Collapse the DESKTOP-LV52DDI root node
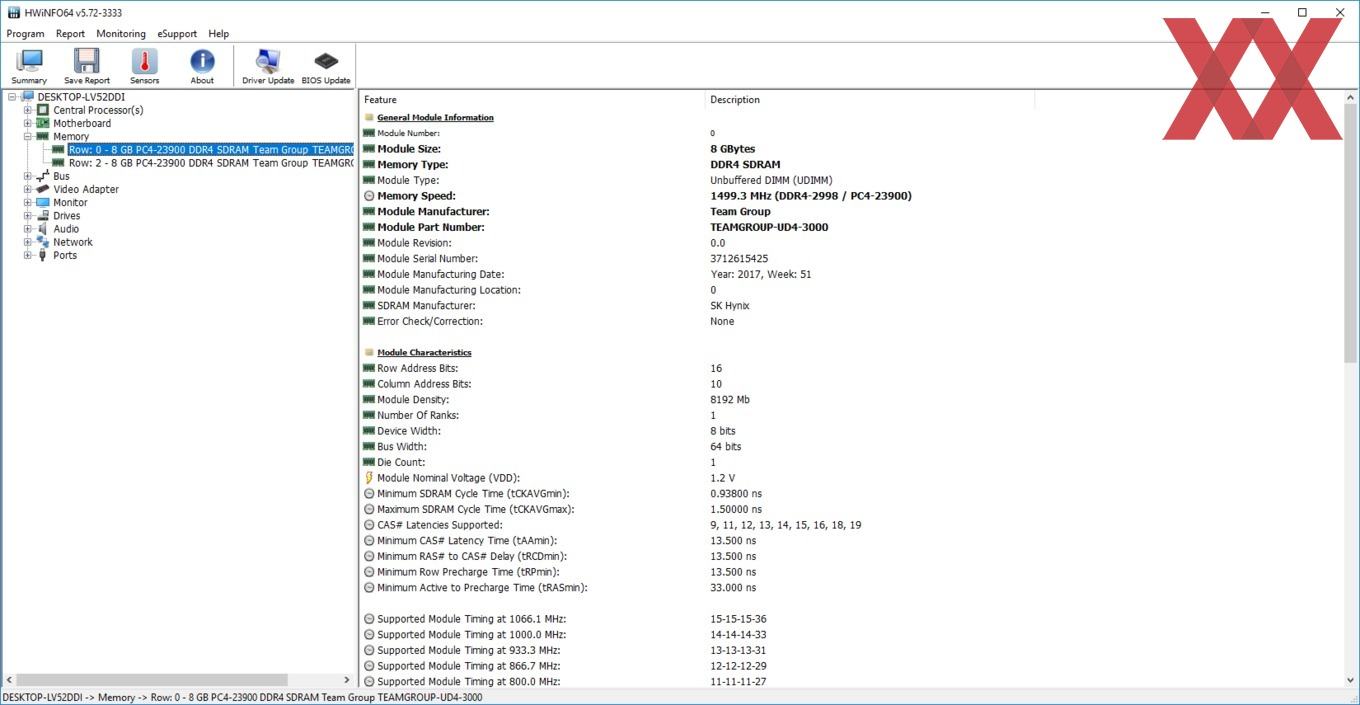The image size is (1360, 705). (x=12, y=97)
